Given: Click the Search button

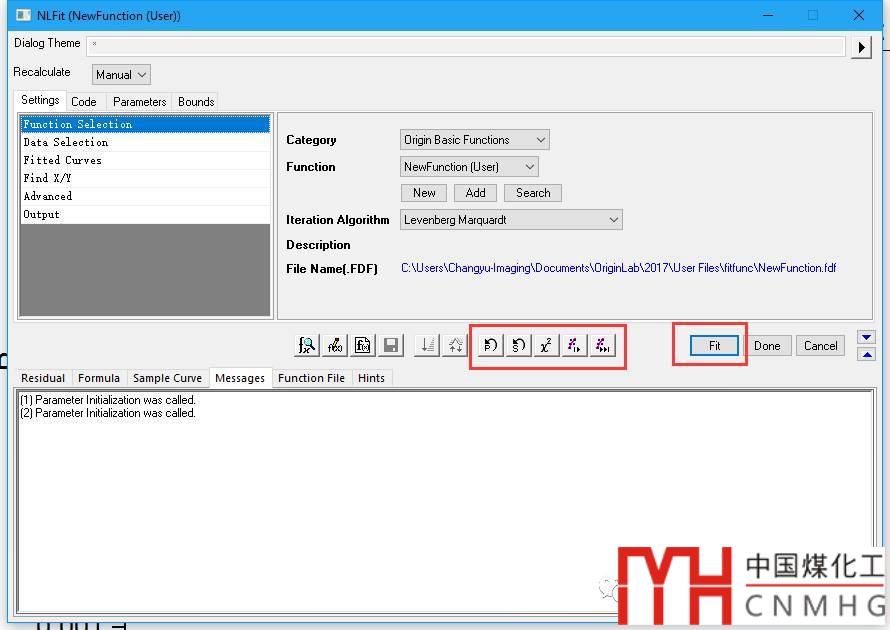Looking at the screenshot, I should 533,193.
